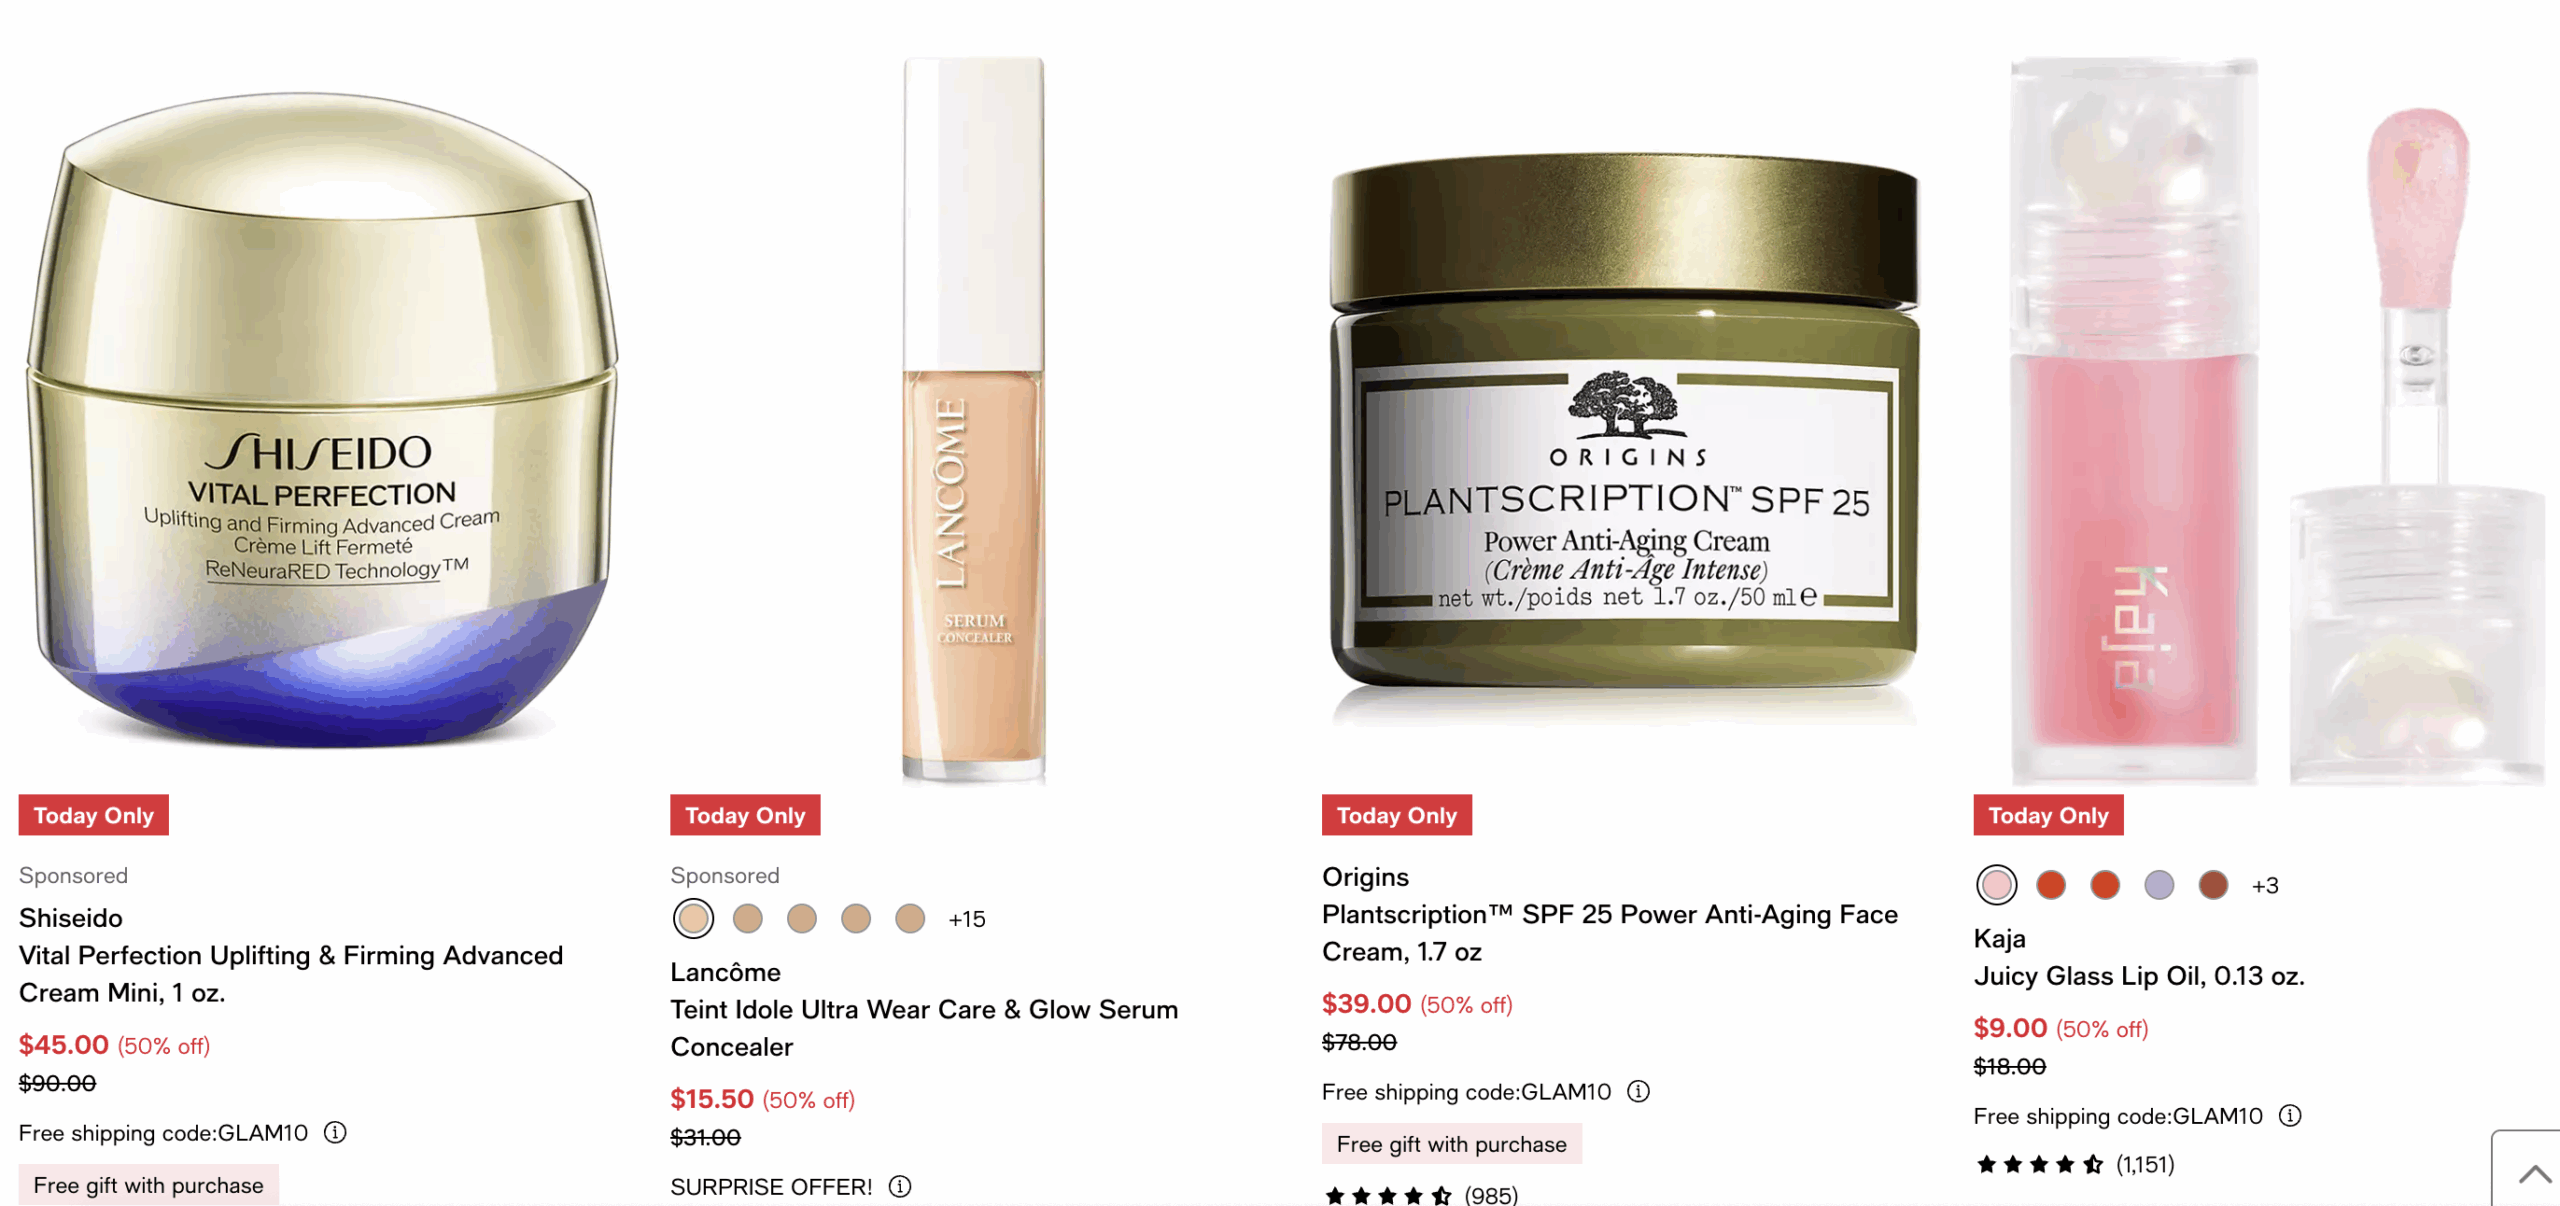Open Juicy Glass Lip Oil product link
The width and height of the screenshot is (2560, 1206).
pos(2139,976)
